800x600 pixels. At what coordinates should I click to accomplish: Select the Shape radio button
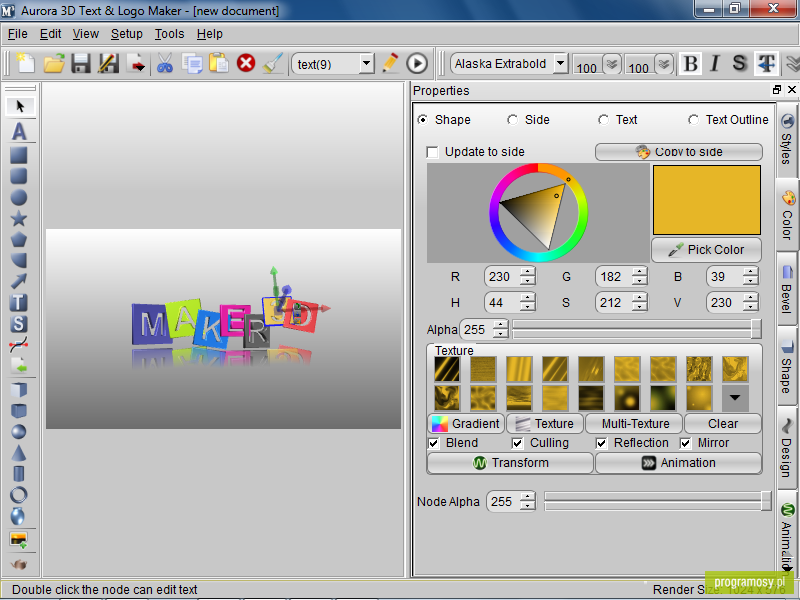[x=422, y=119]
